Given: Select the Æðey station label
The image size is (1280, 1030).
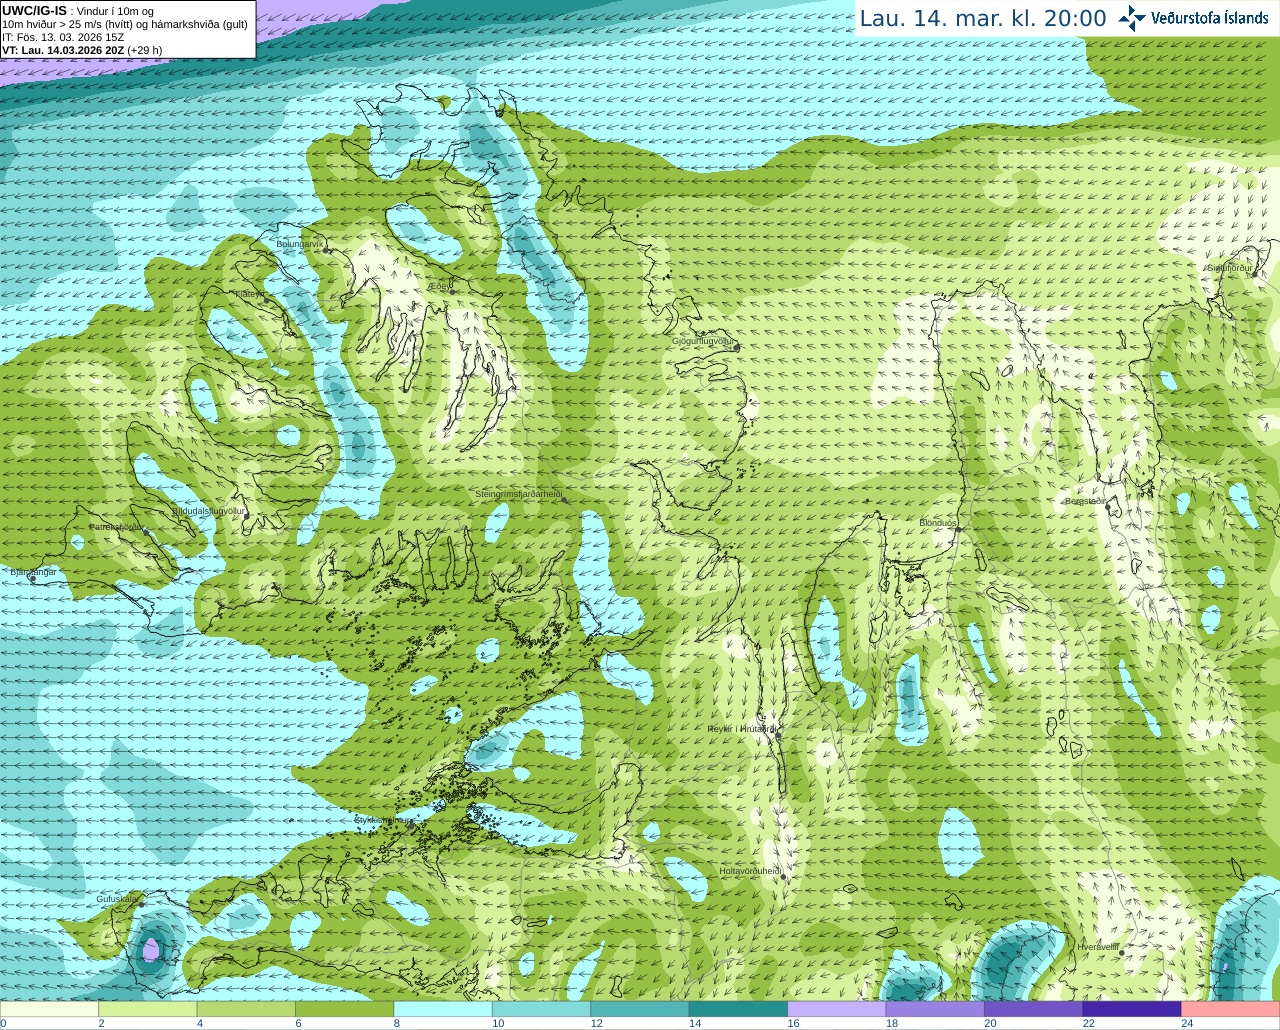Looking at the screenshot, I should tap(439, 285).
